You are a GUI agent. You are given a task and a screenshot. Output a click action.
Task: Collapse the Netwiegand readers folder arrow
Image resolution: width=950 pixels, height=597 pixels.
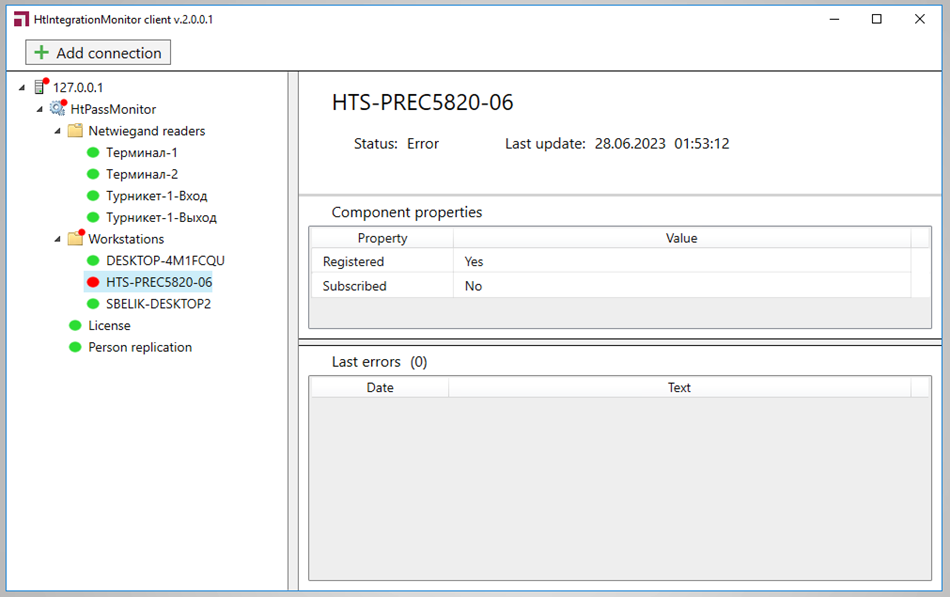click(x=58, y=131)
